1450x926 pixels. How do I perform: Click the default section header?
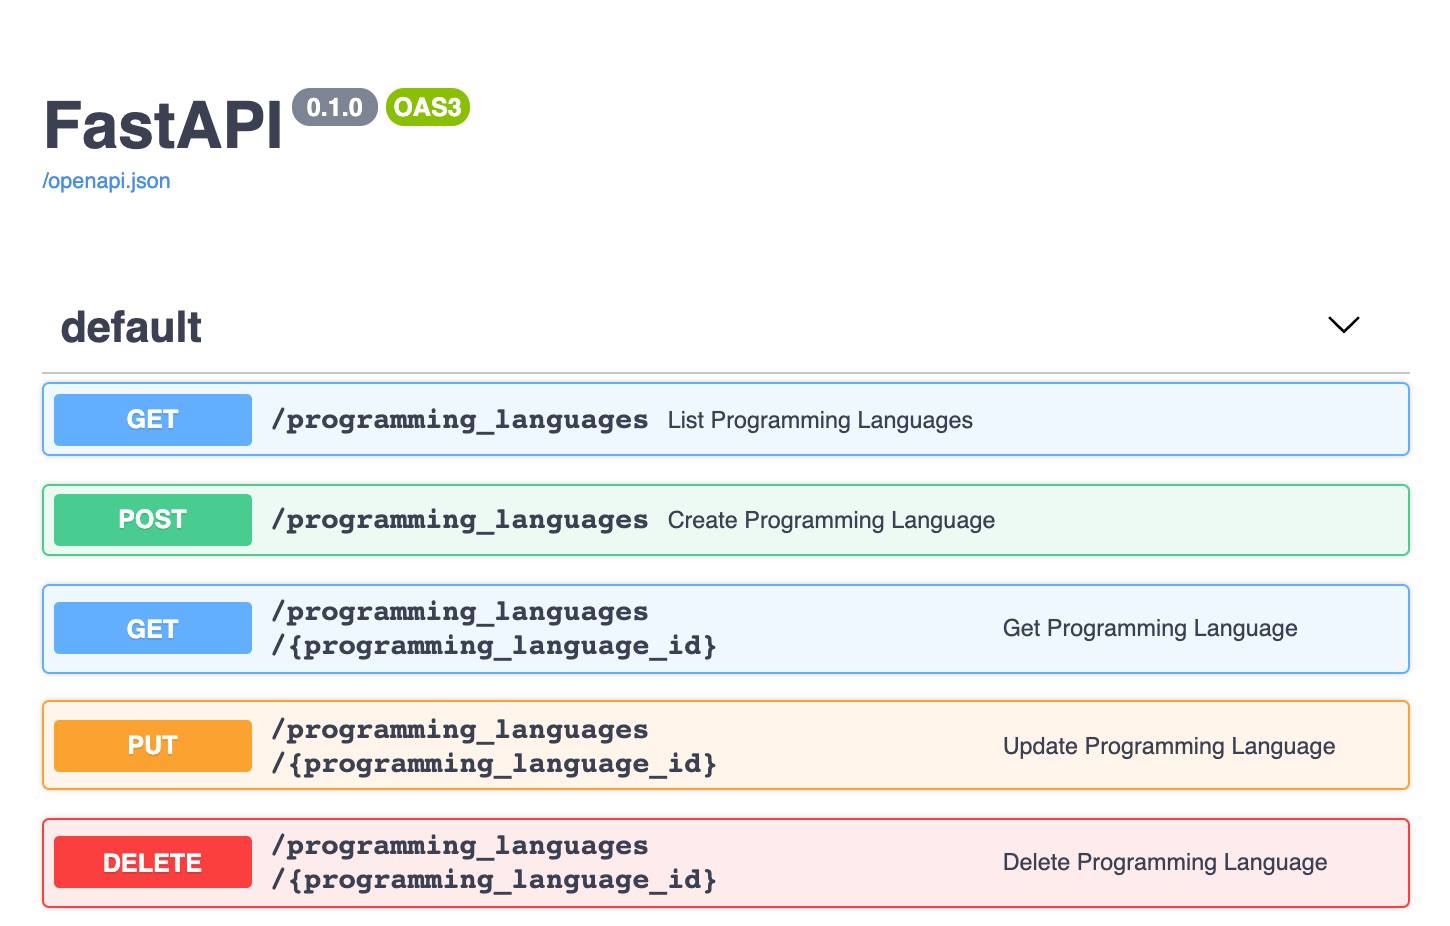coord(131,326)
